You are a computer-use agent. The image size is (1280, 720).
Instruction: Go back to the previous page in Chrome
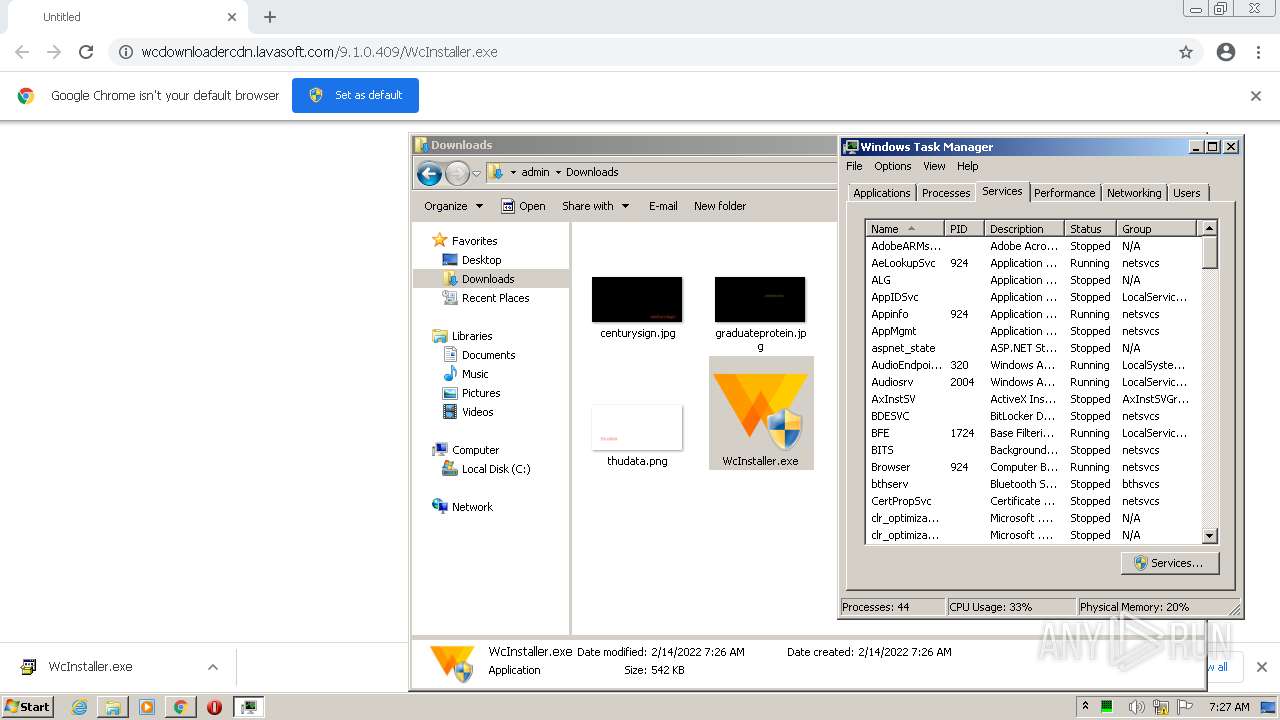pyautogui.click(x=22, y=52)
